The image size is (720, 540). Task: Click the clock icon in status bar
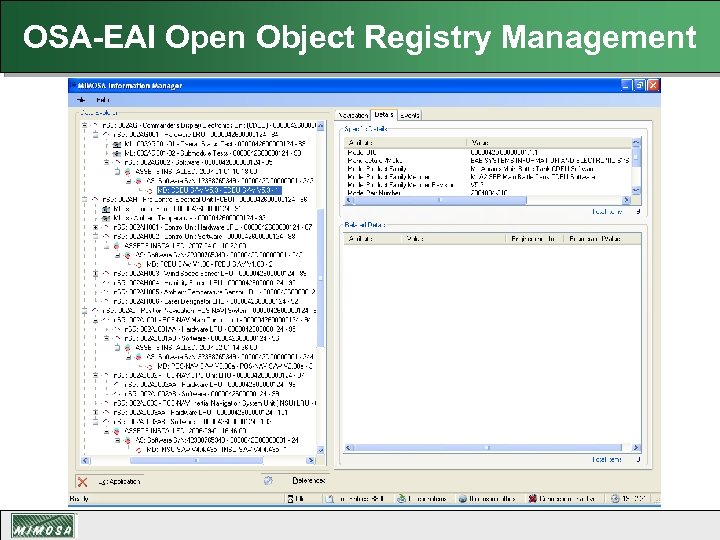click(x=615, y=499)
